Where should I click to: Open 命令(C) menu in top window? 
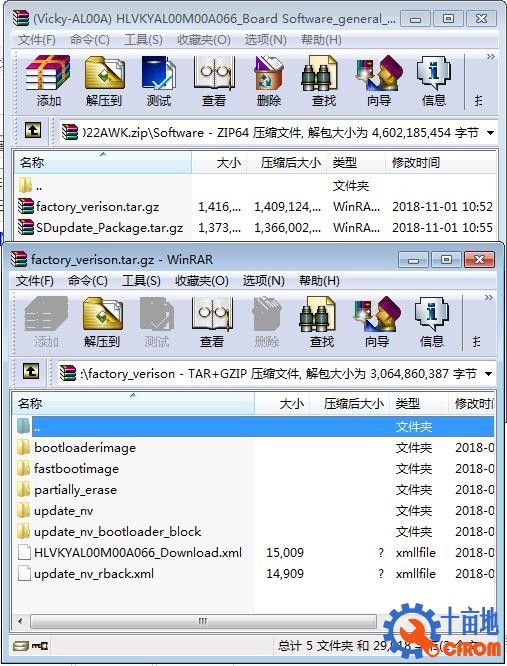[90, 40]
